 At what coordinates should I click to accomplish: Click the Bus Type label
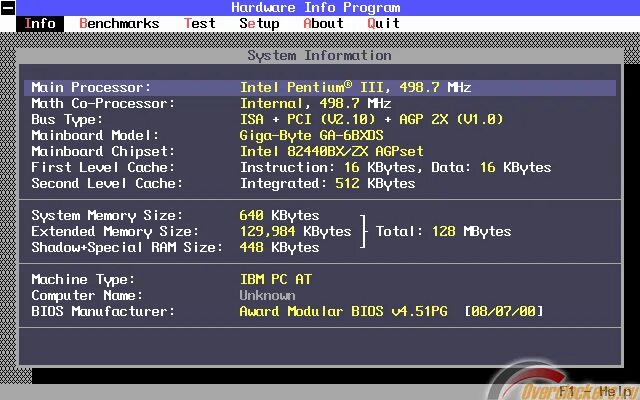[67, 119]
